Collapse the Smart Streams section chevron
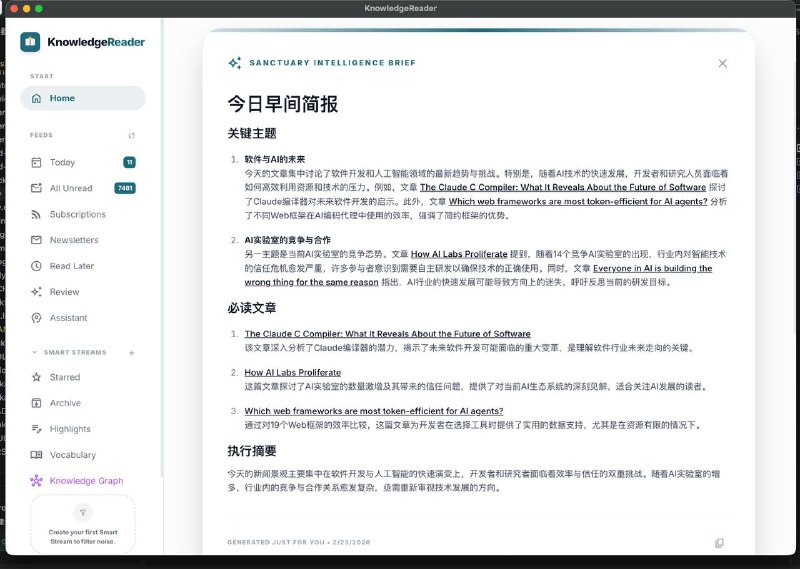Screen dimensions: 800x569 click(34, 352)
